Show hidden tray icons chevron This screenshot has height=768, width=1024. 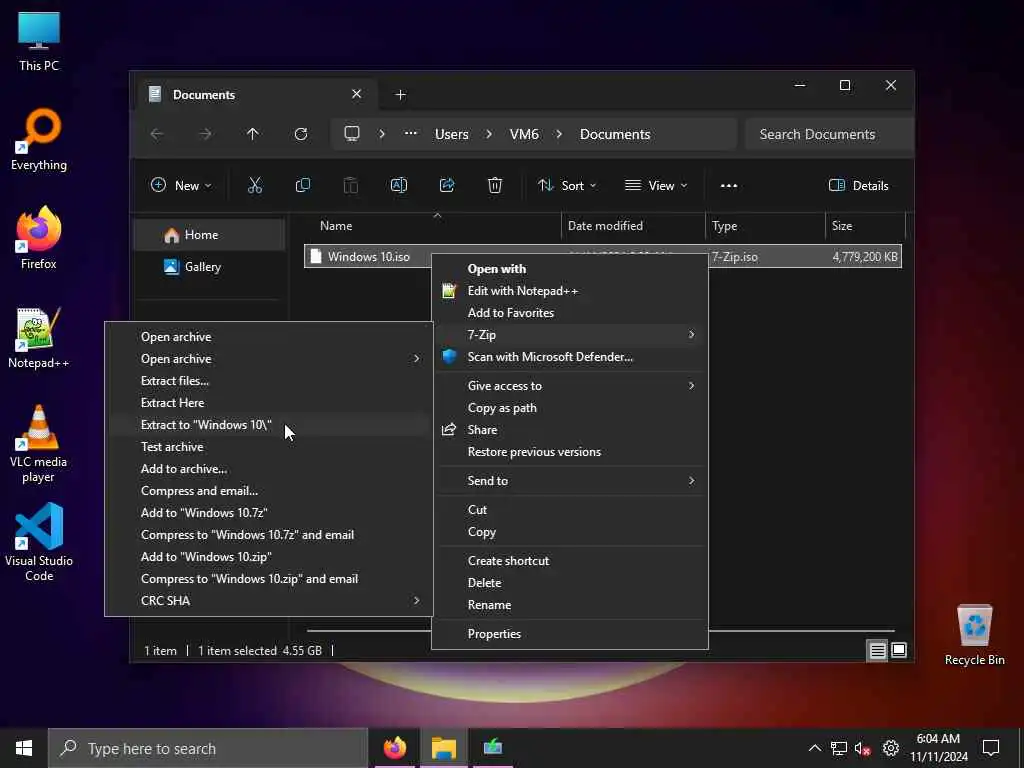pos(814,748)
